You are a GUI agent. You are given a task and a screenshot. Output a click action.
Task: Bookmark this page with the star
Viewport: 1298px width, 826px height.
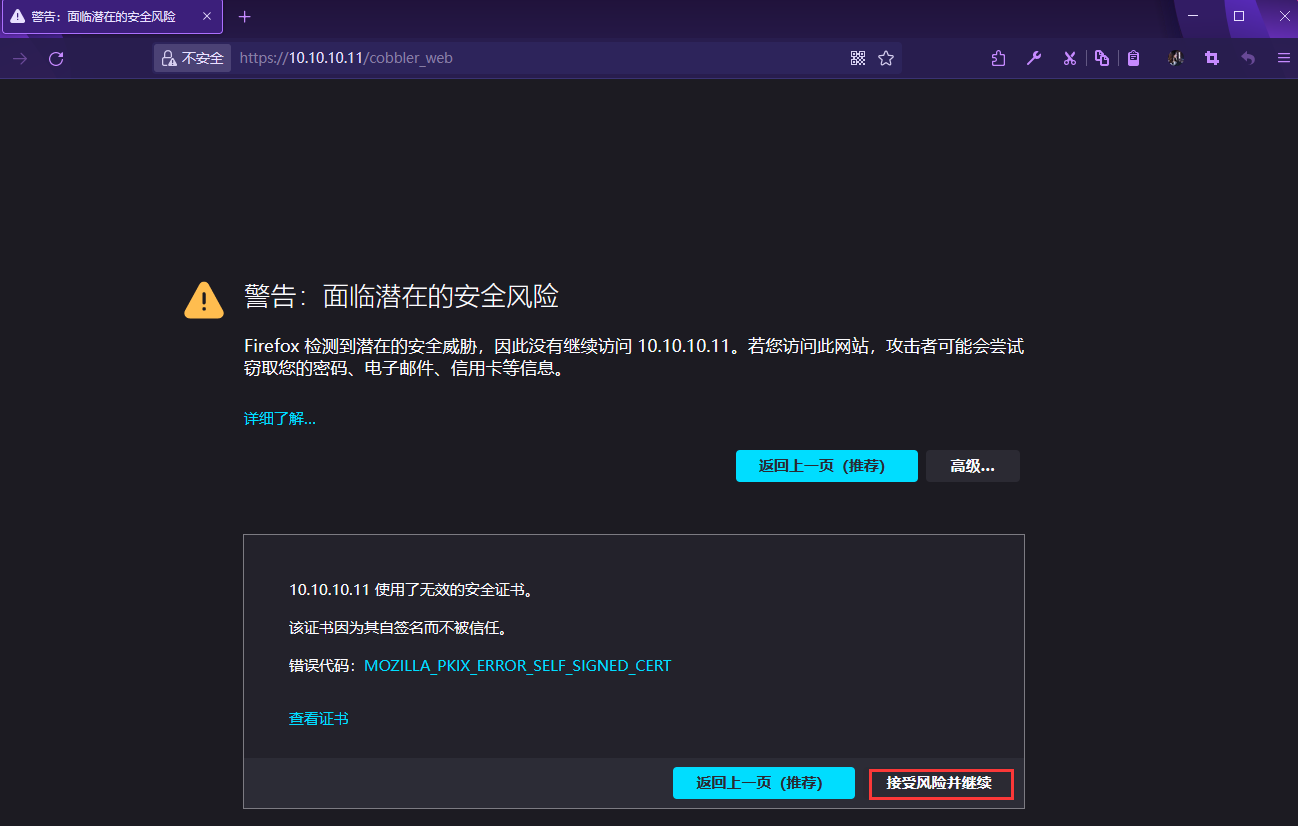(x=886, y=58)
